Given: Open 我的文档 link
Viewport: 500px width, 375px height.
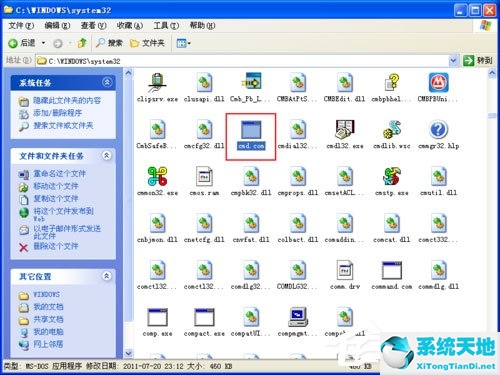Looking at the screenshot, I should [x=48, y=307].
